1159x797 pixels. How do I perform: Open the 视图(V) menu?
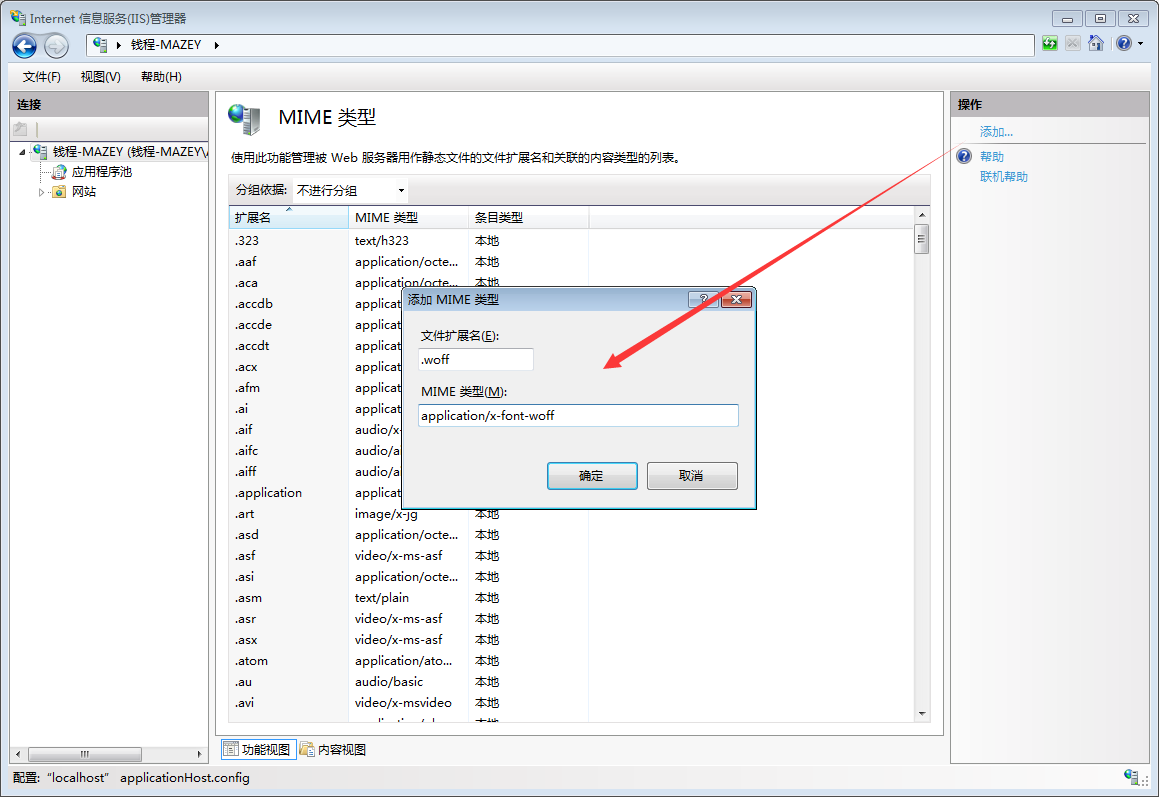[99, 76]
